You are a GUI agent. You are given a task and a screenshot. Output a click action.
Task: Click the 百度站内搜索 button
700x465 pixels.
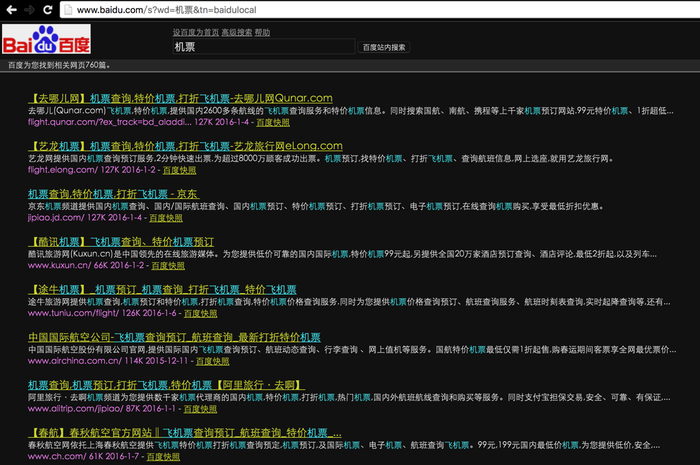[x=384, y=47]
